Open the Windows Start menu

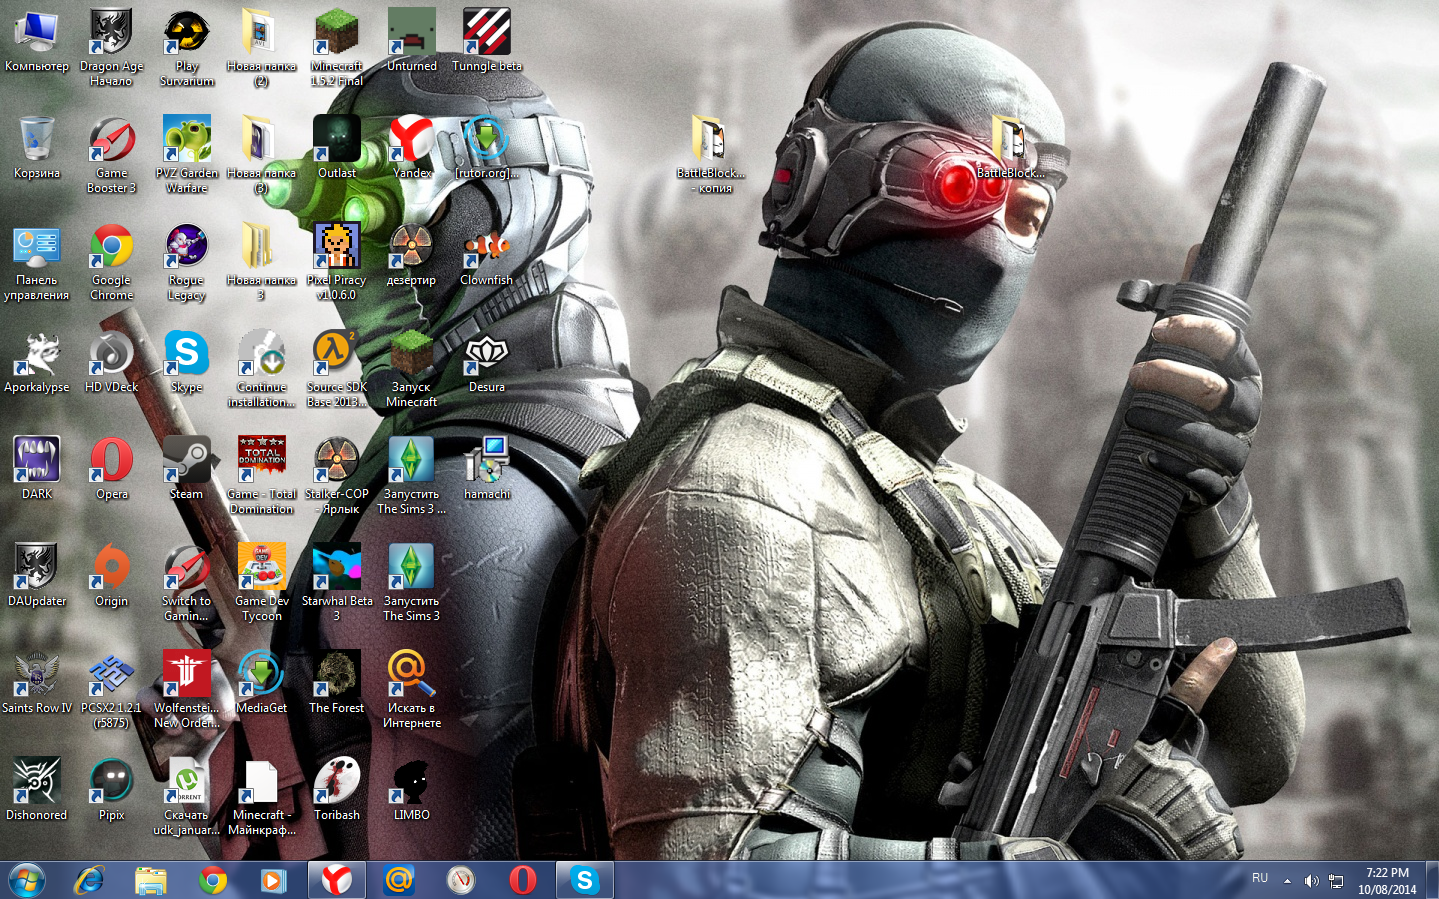(27, 880)
